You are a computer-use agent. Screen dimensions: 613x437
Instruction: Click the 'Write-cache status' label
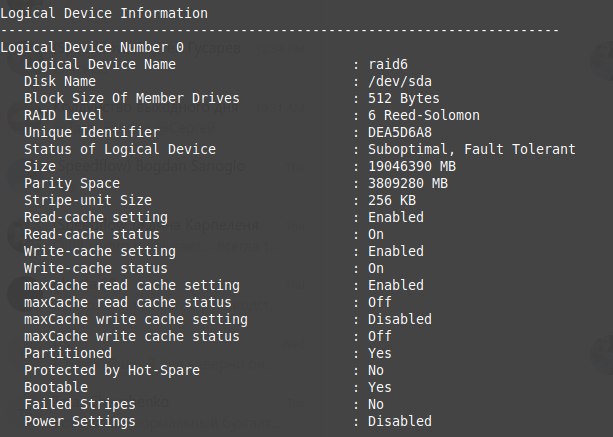tap(96, 269)
